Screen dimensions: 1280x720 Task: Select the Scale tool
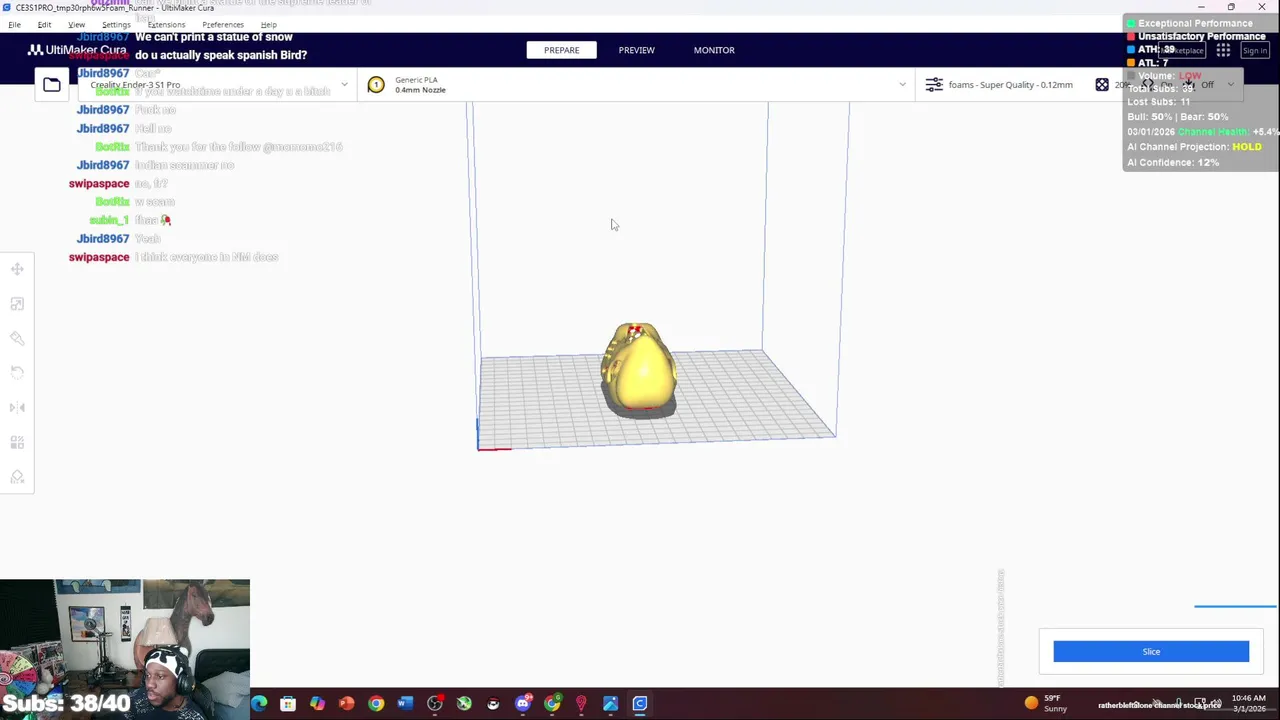pyautogui.click(x=17, y=304)
